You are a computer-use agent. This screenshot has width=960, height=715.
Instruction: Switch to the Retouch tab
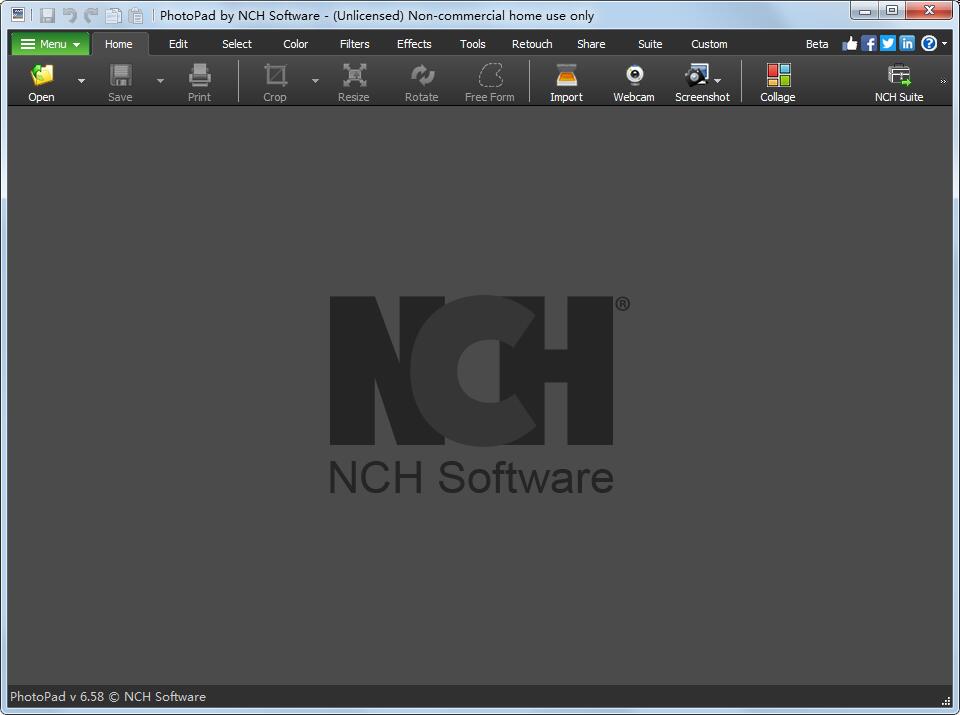(532, 44)
